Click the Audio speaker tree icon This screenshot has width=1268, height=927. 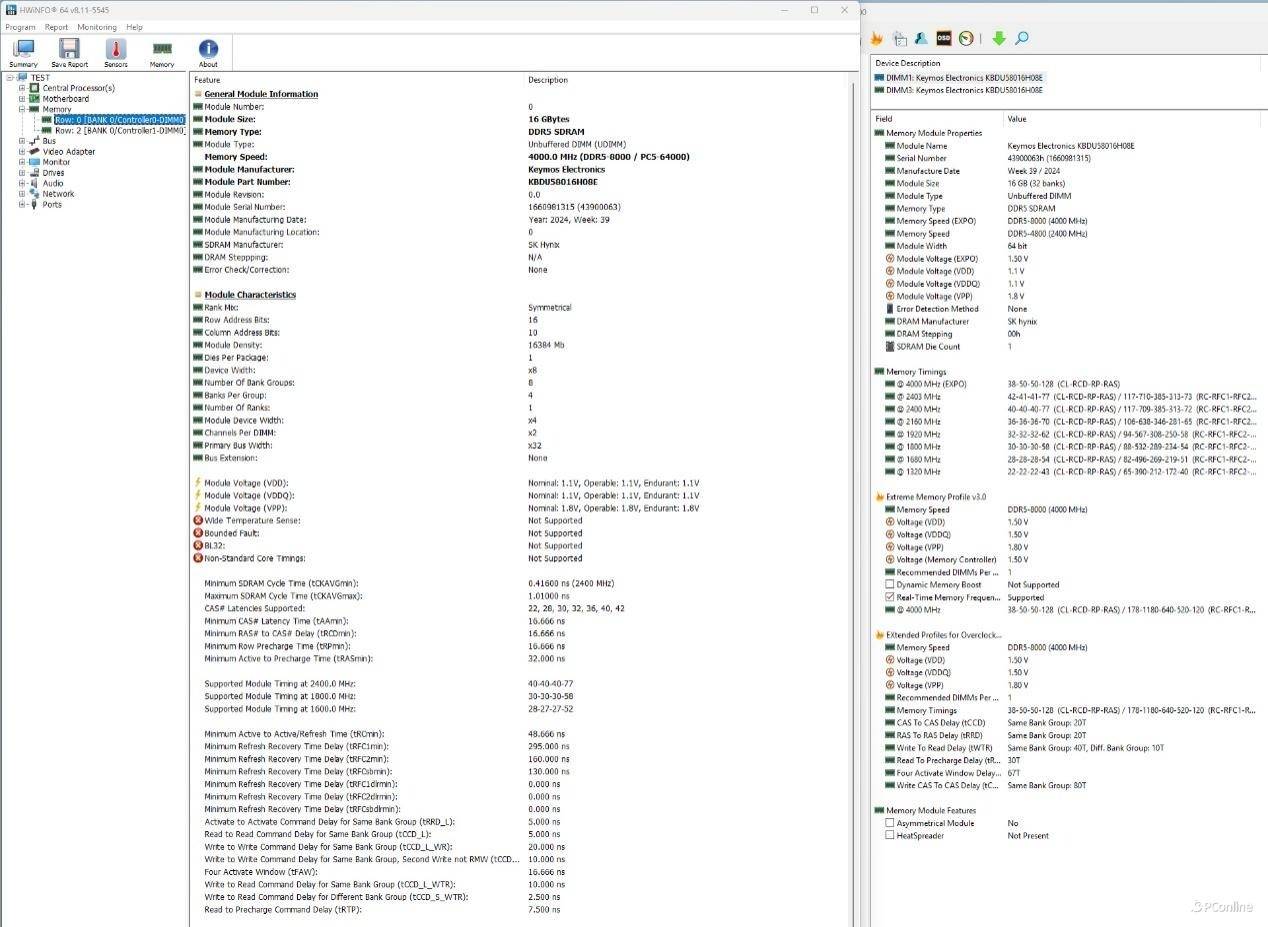(x=34, y=183)
